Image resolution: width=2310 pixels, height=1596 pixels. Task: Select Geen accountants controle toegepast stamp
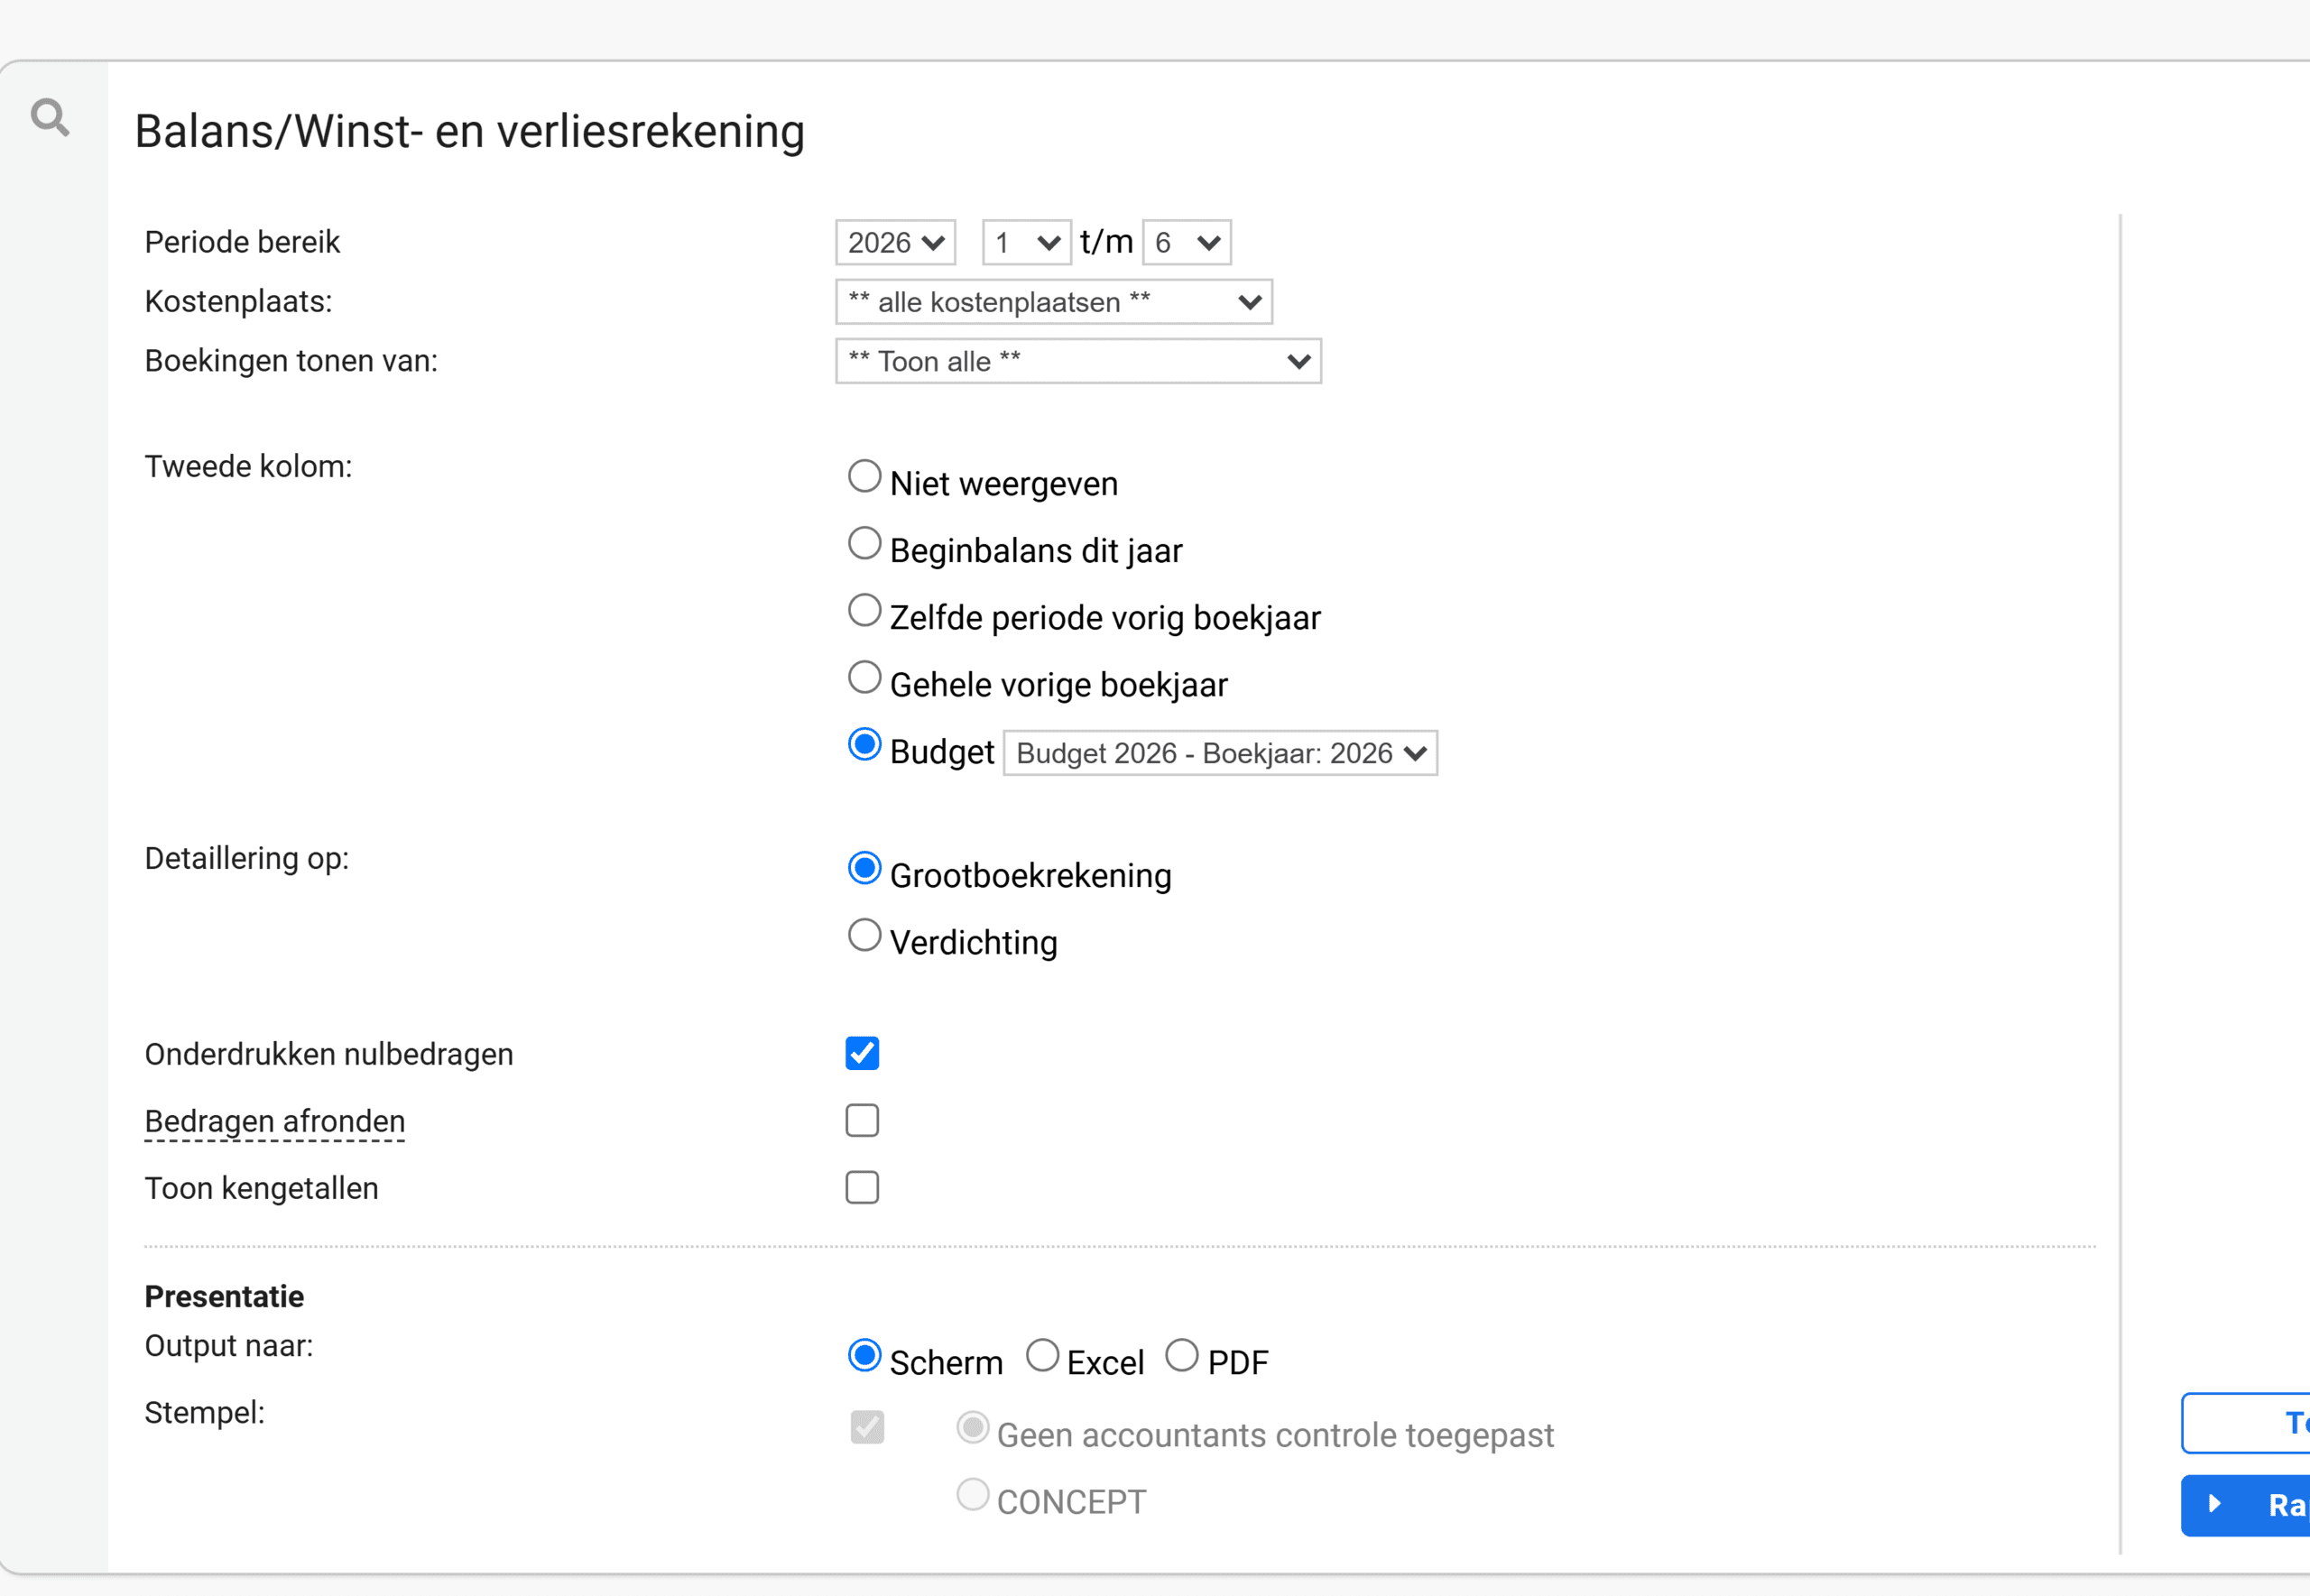(x=972, y=1427)
